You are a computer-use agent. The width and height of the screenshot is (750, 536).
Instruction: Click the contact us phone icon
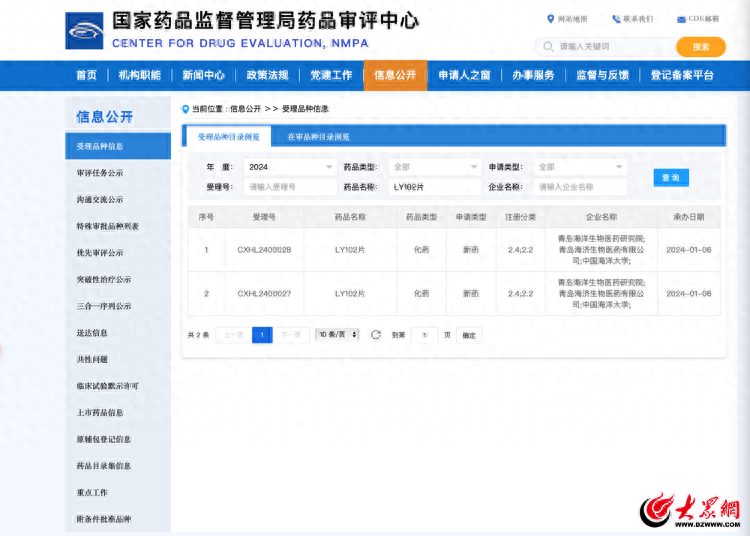(616, 19)
